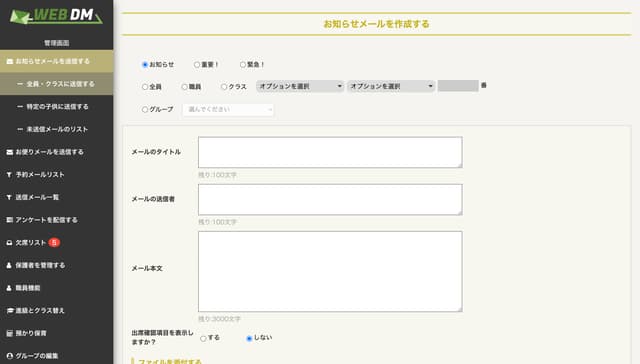Click filter icon next to 予約メールリスト
The width and height of the screenshot is (640, 364).
point(9,175)
